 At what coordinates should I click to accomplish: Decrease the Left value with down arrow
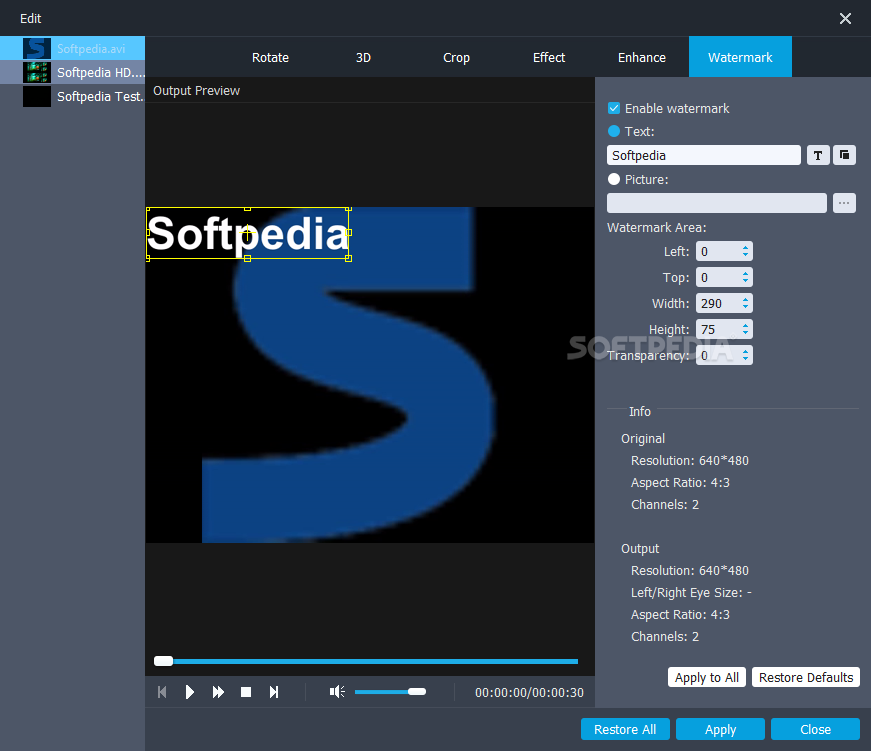point(745,255)
